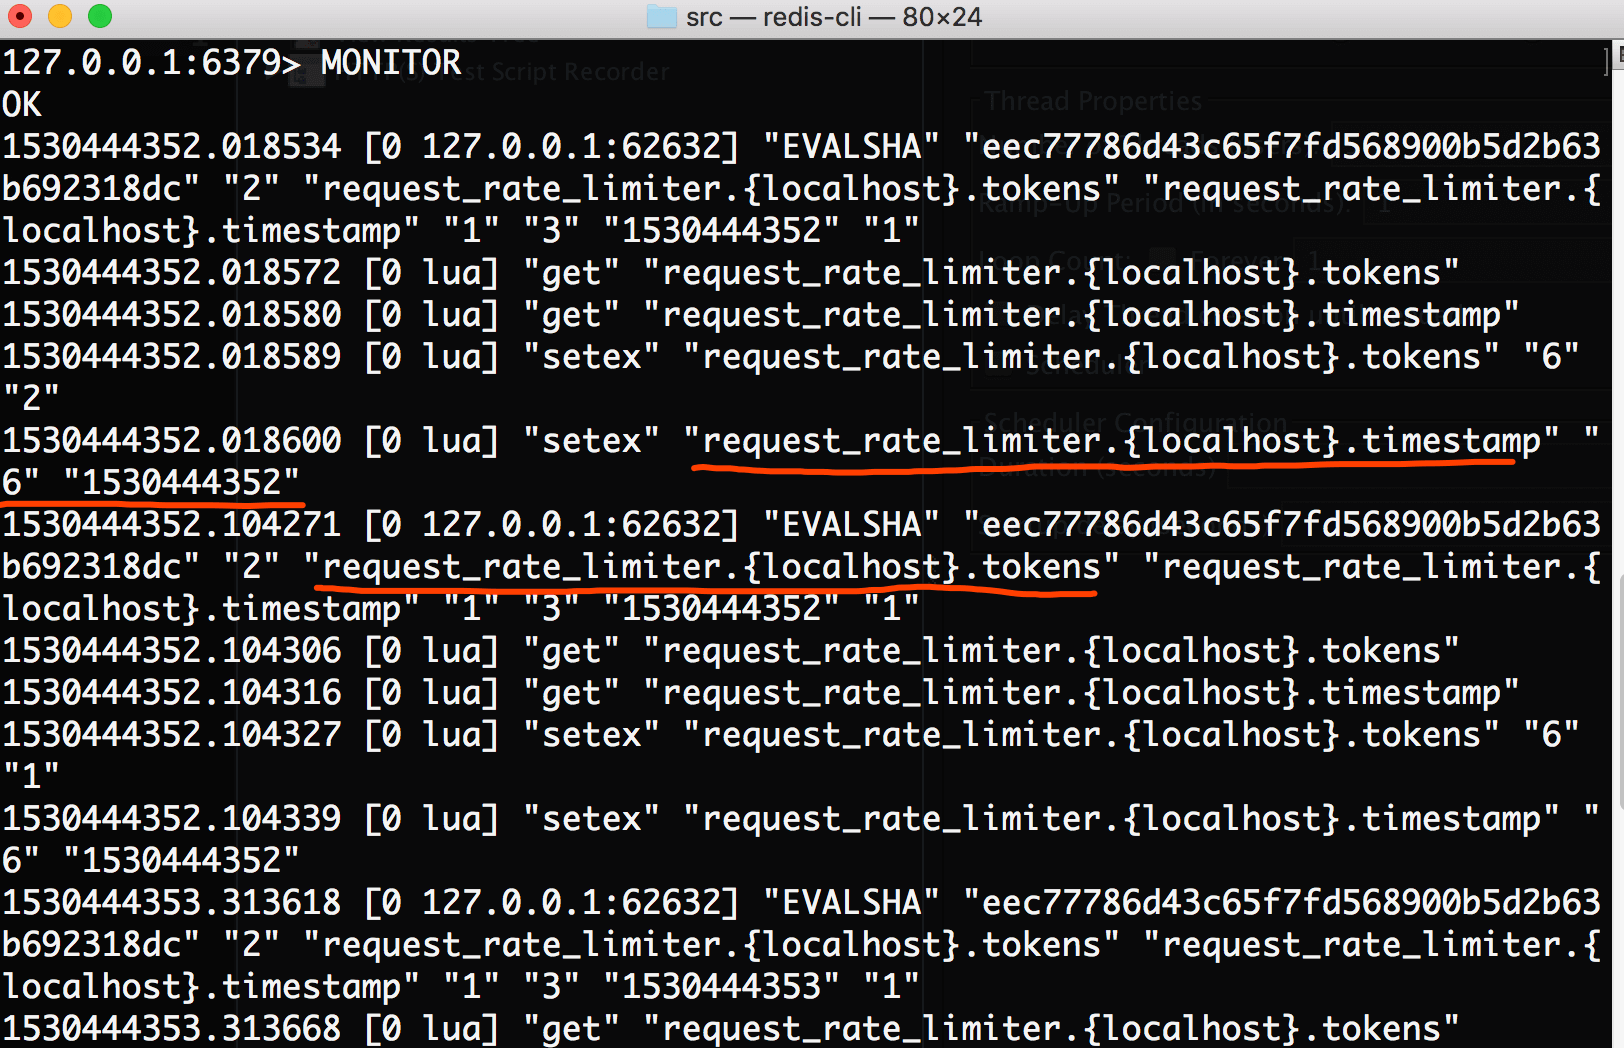The width and height of the screenshot is (1624, 1048).
Task: Click timestamp 1530444352.018534
Action: click(172, 147)
